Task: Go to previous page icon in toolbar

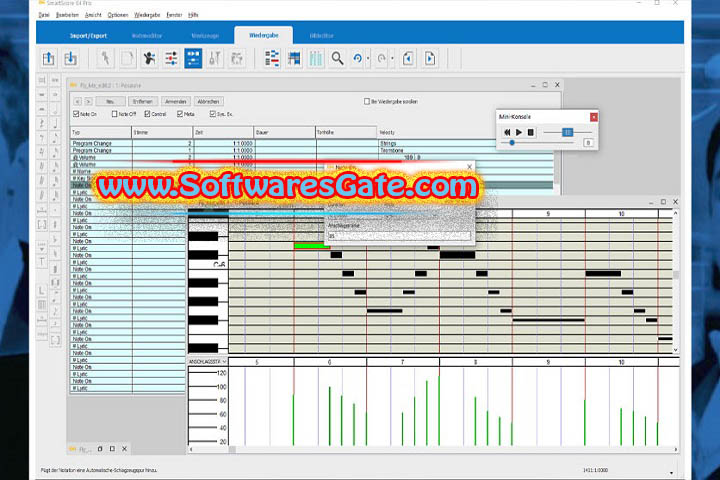Action: 408,58
